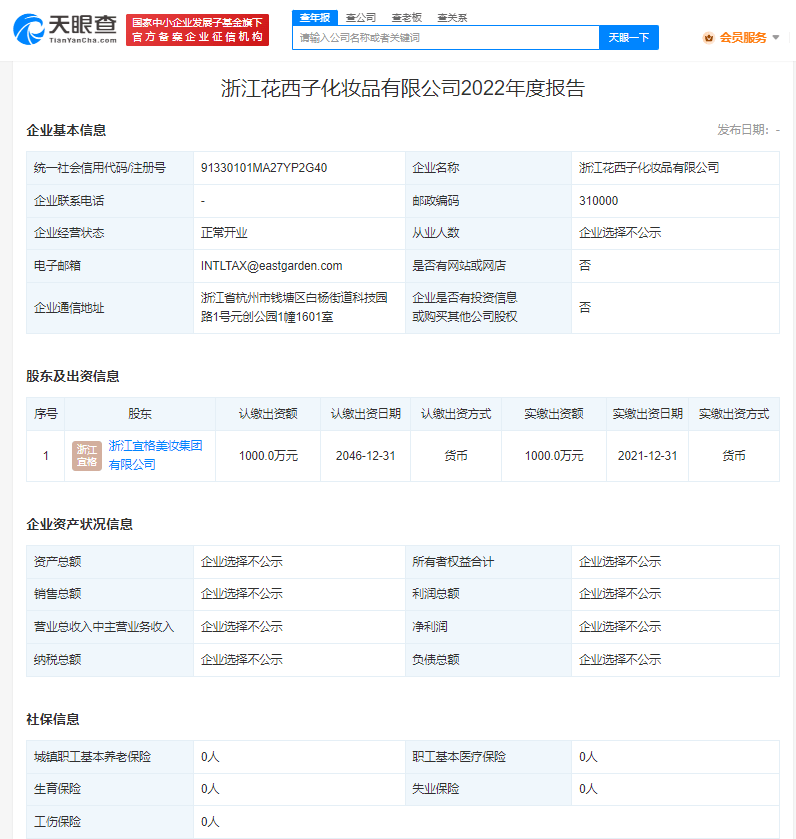Switch to the 查公司 tab
This screenshot has width=796, height=839.
tap(361, 17)
